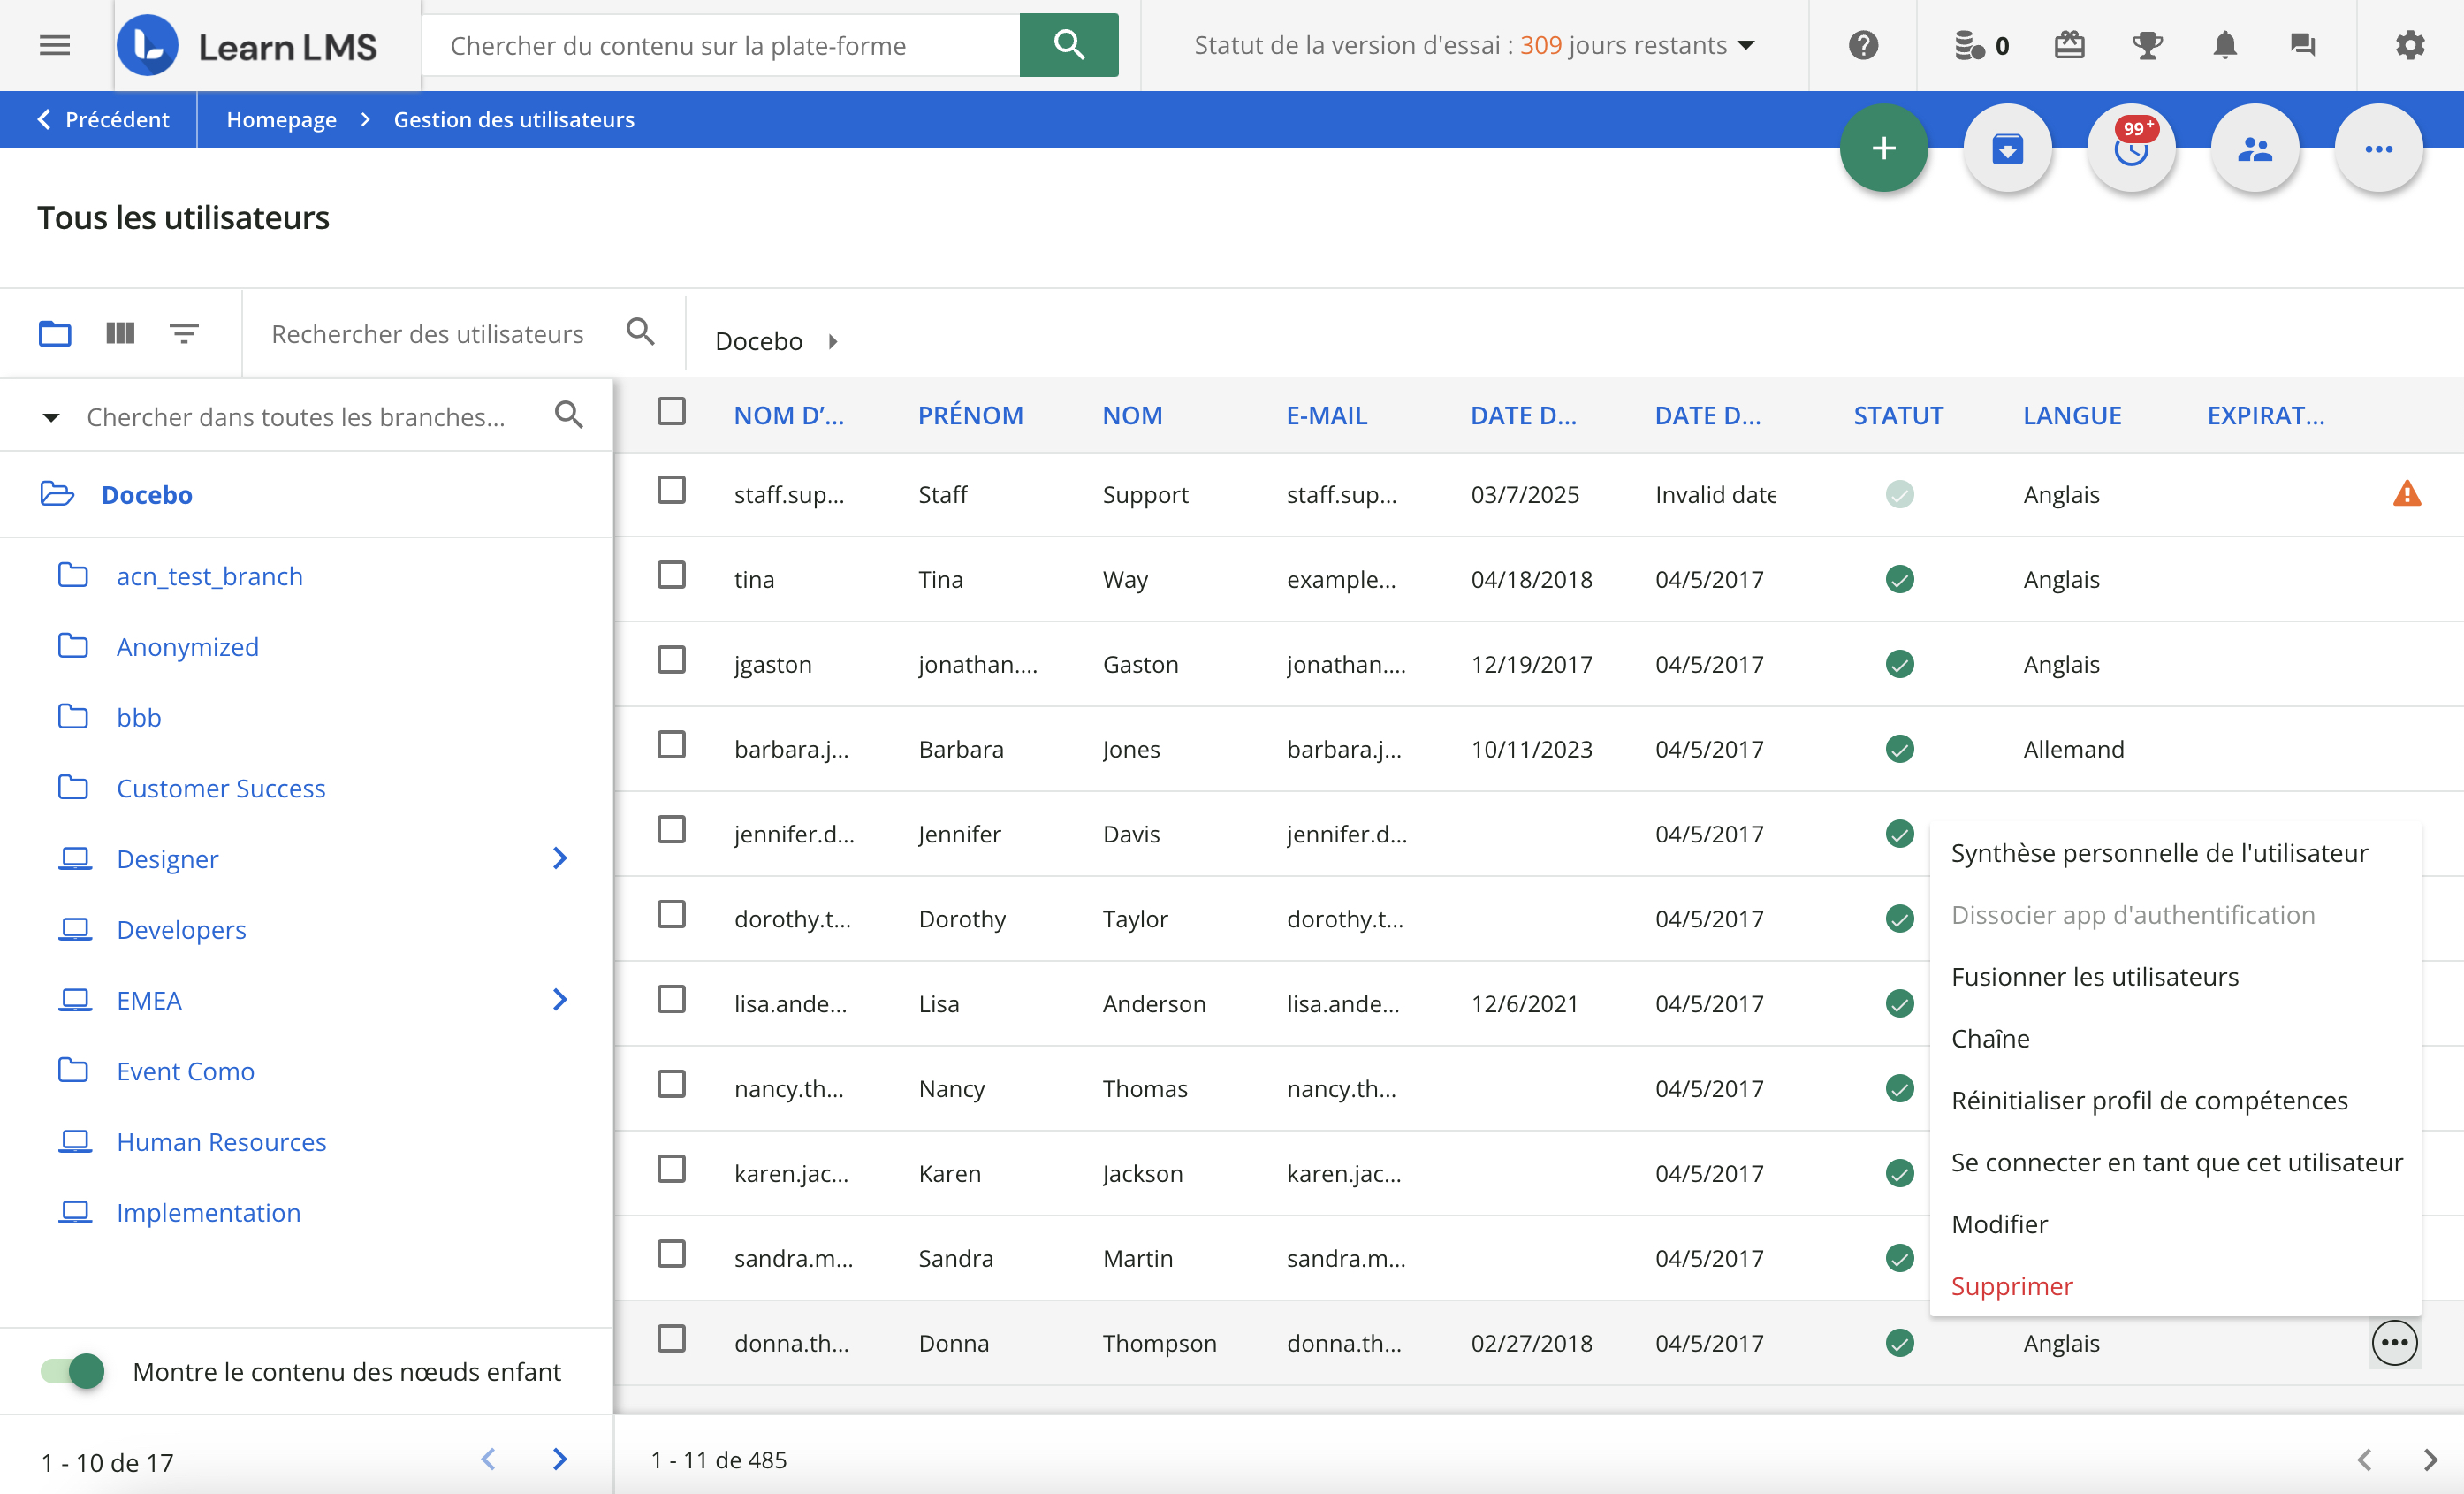Open the Customer Success branch
This screenshot has height=1494, width=2464.
click(x=220, y=788)
